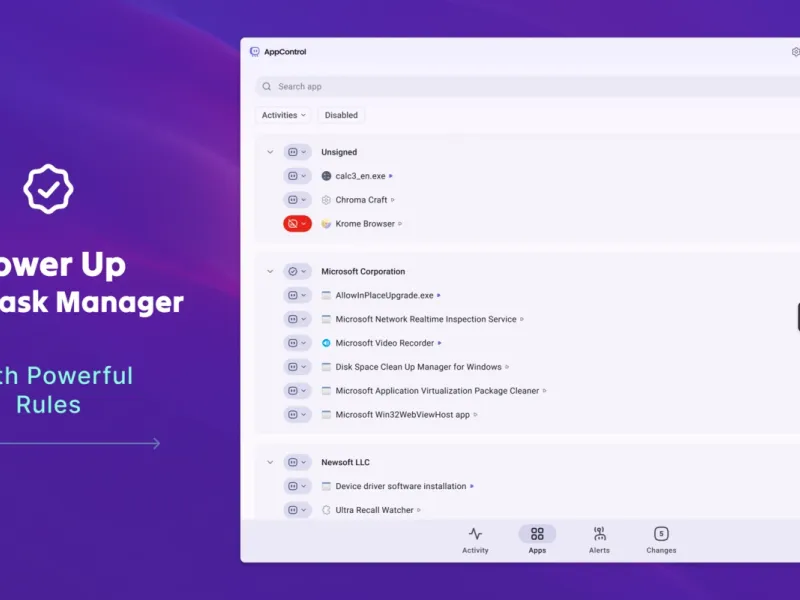This screenshot has height=600, width=800.
Task: Switch to the Activity tab
Action: [x=475, y=540]
